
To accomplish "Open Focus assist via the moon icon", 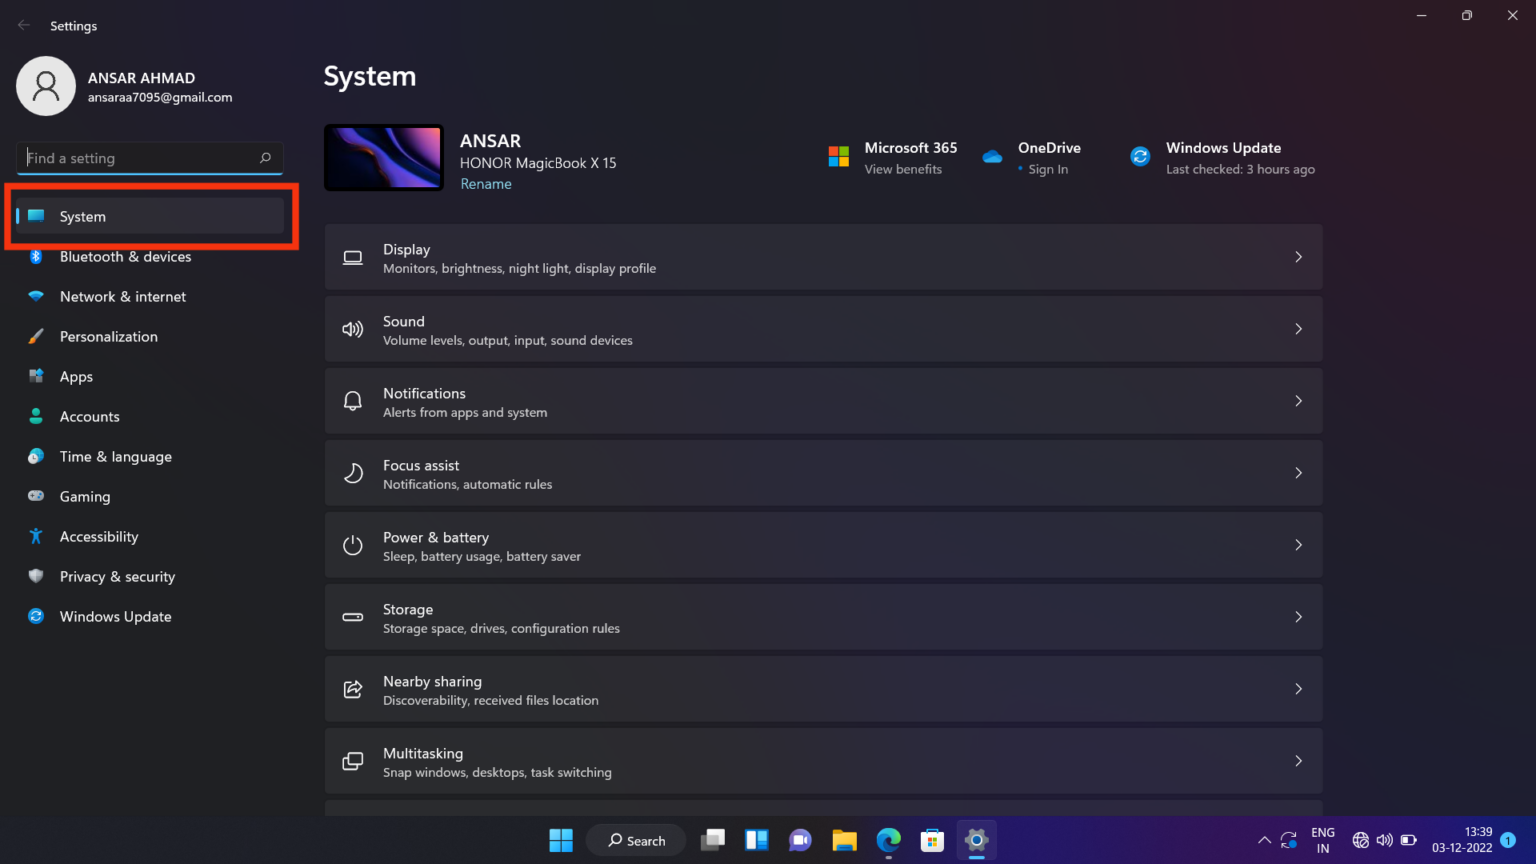I will click(352, 473).
